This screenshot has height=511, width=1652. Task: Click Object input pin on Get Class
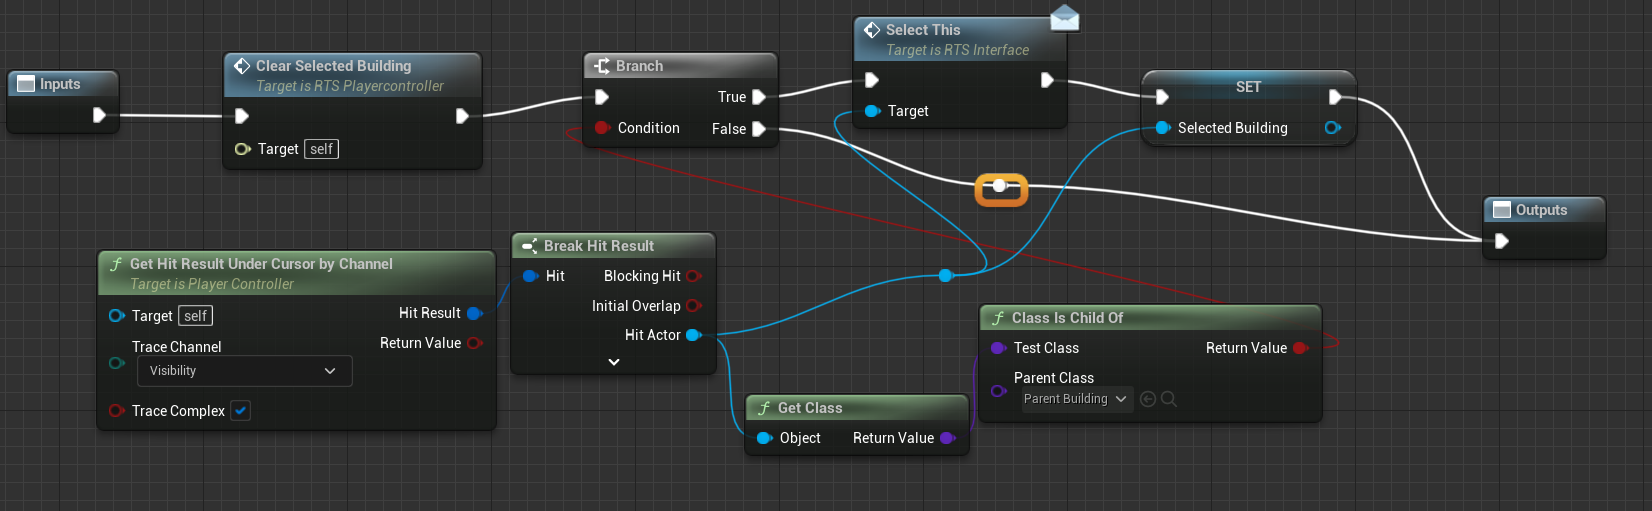pyautogui.click(x=764, y=438)
